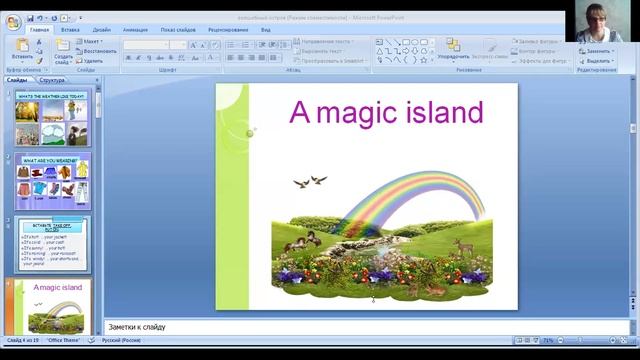Fit slide to current window
The image size is (640, 360).
pyautogui.click(x=624, y=340)
